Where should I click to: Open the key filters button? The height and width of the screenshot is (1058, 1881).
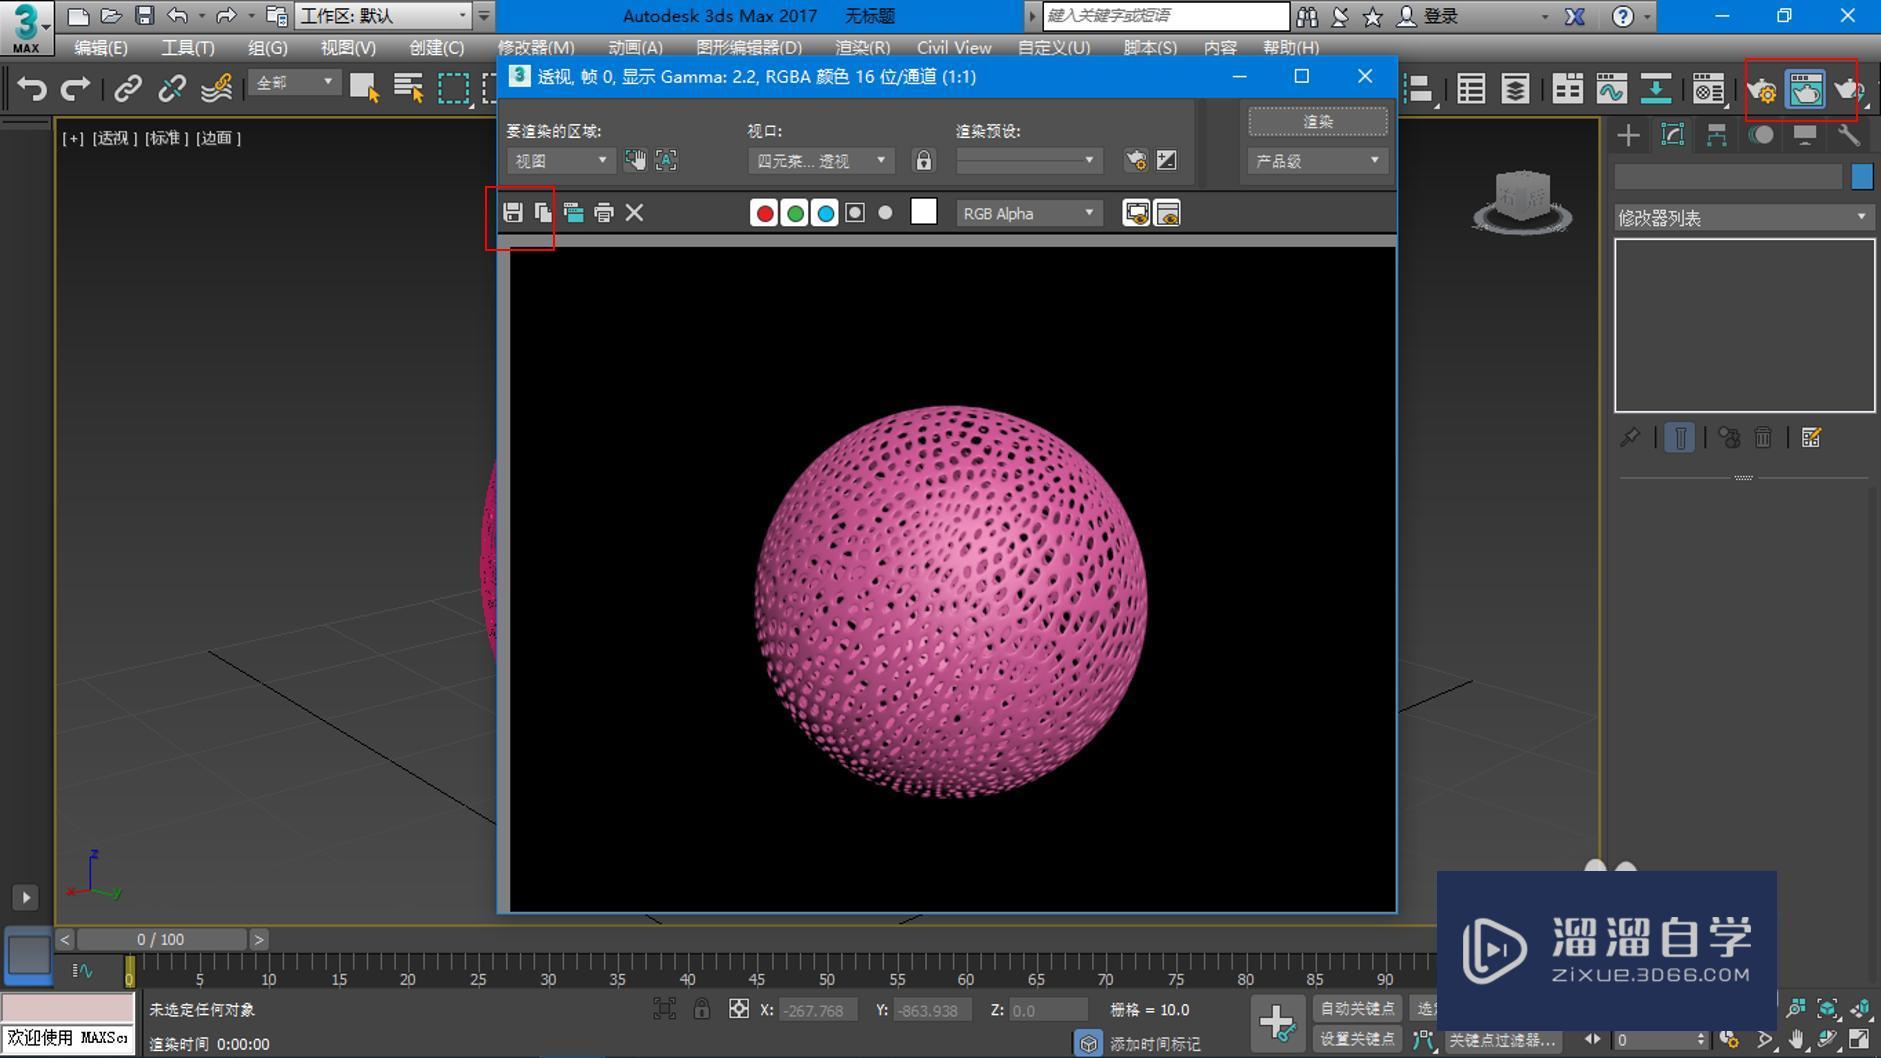1501,1041
